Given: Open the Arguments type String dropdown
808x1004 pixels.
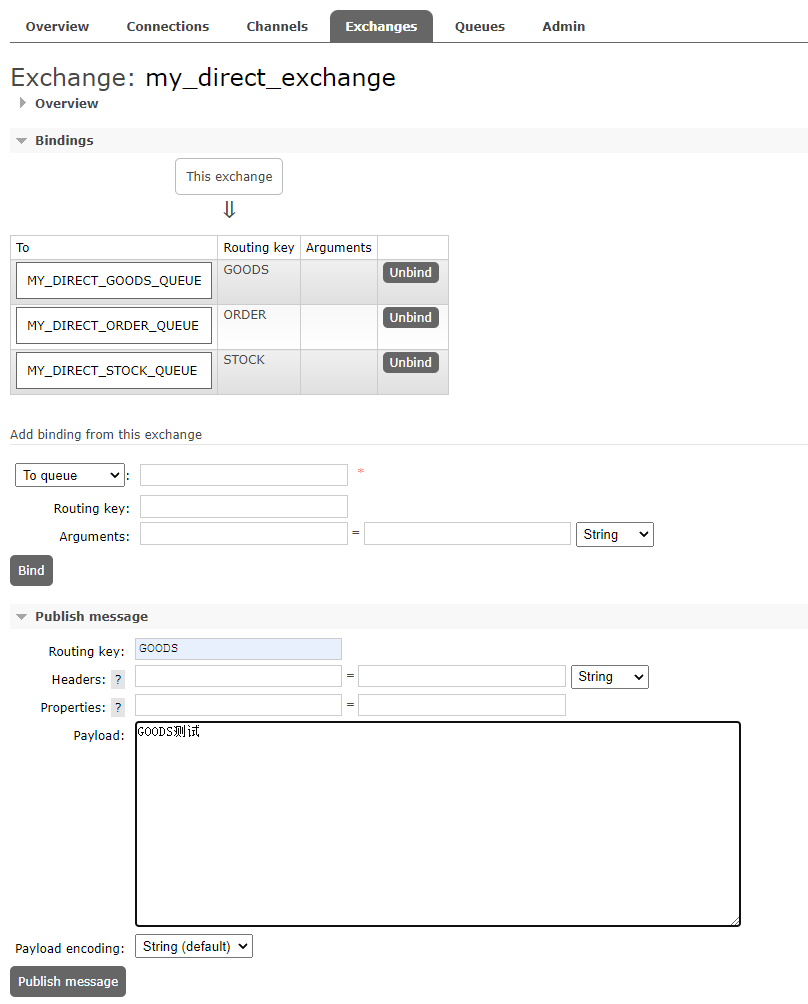Looking at the screenshot, I should coord(614,534).
